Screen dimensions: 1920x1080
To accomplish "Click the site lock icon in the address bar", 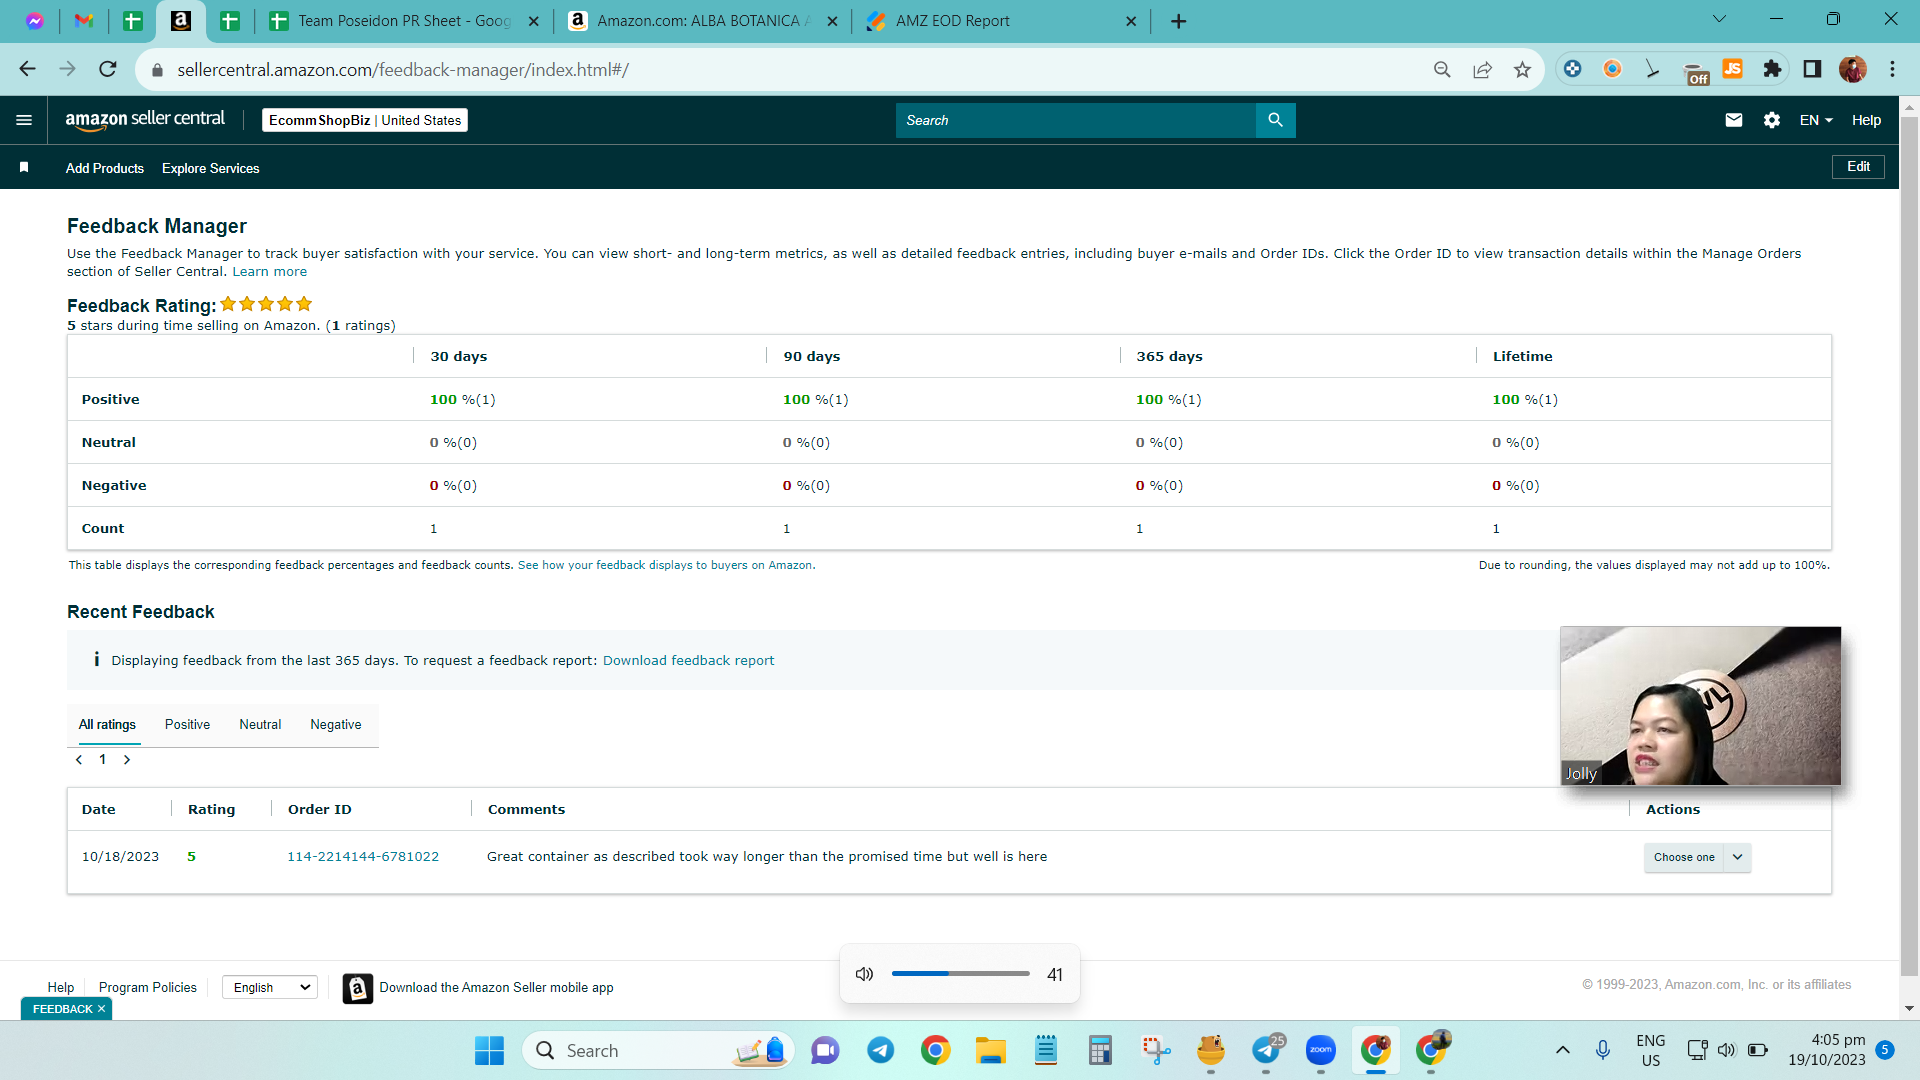I will point(157,70).
